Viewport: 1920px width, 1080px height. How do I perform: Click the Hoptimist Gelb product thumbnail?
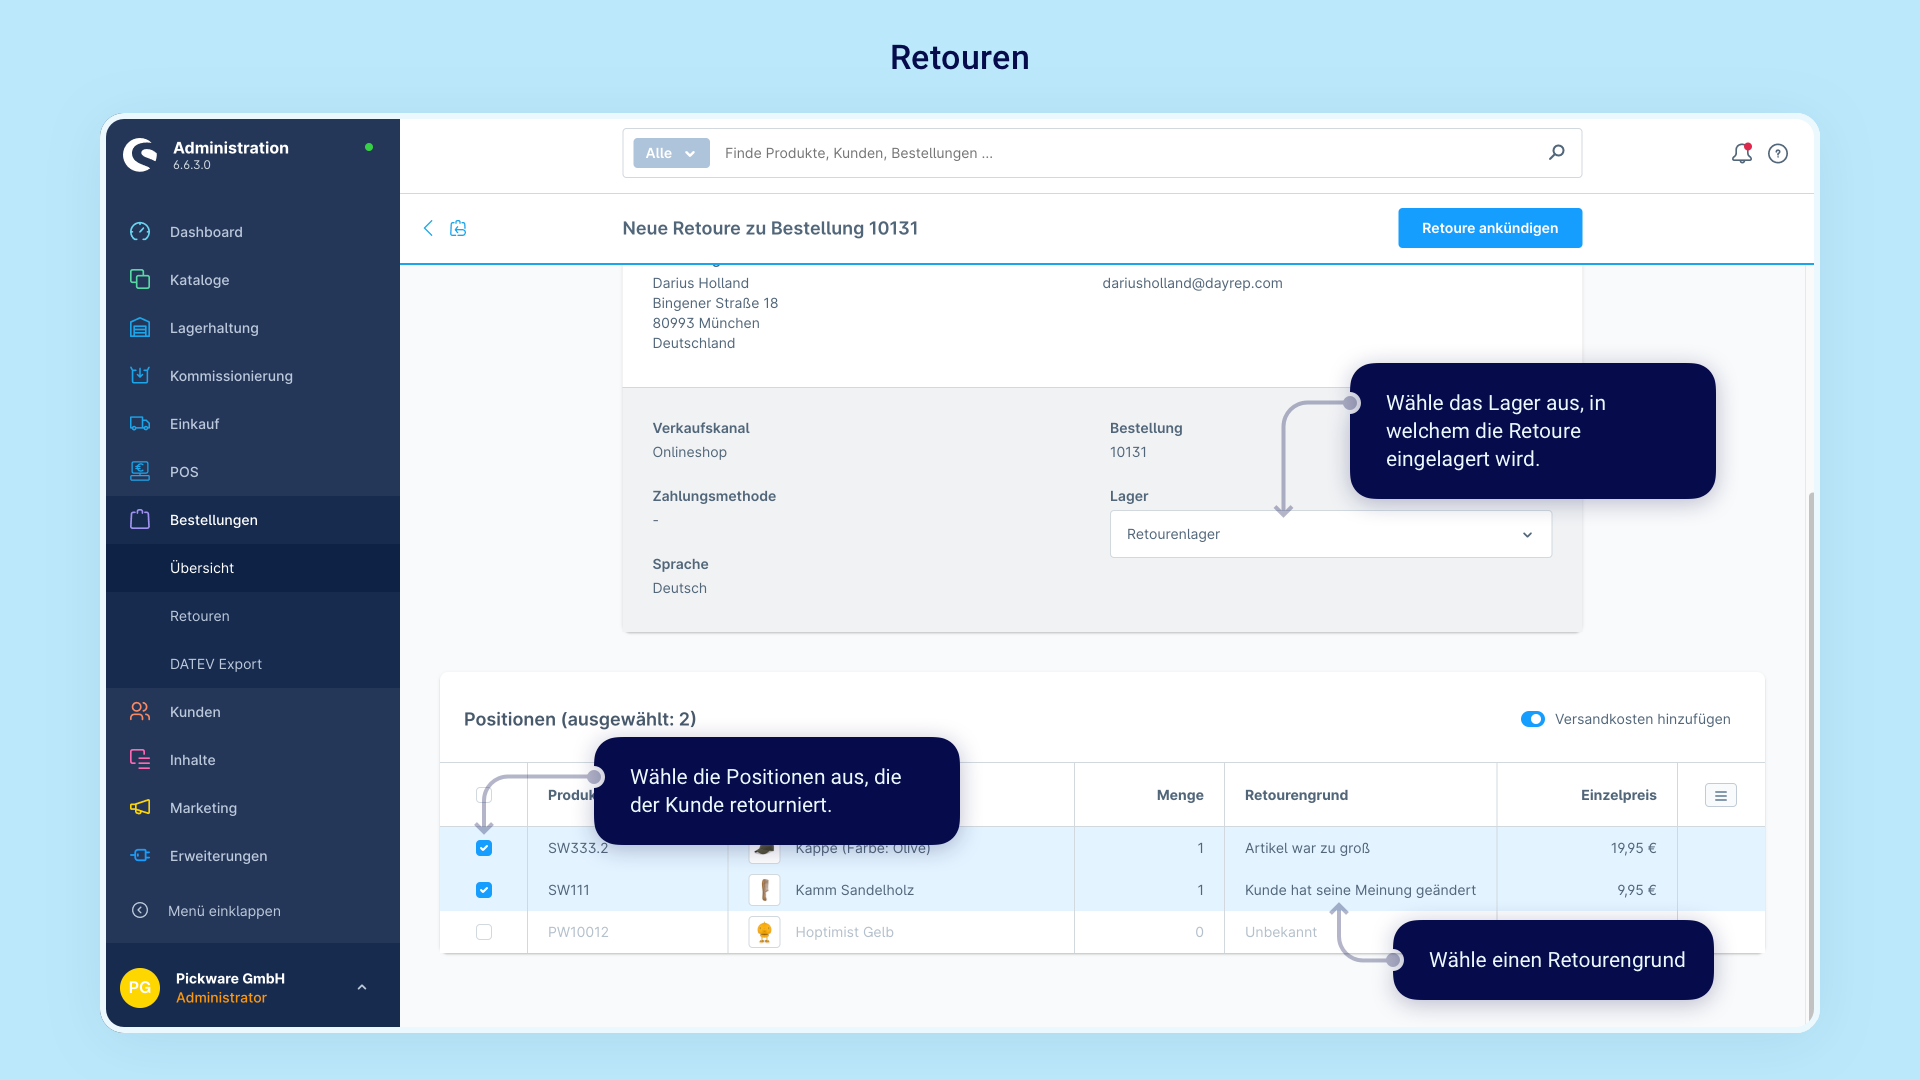(764, 932)
